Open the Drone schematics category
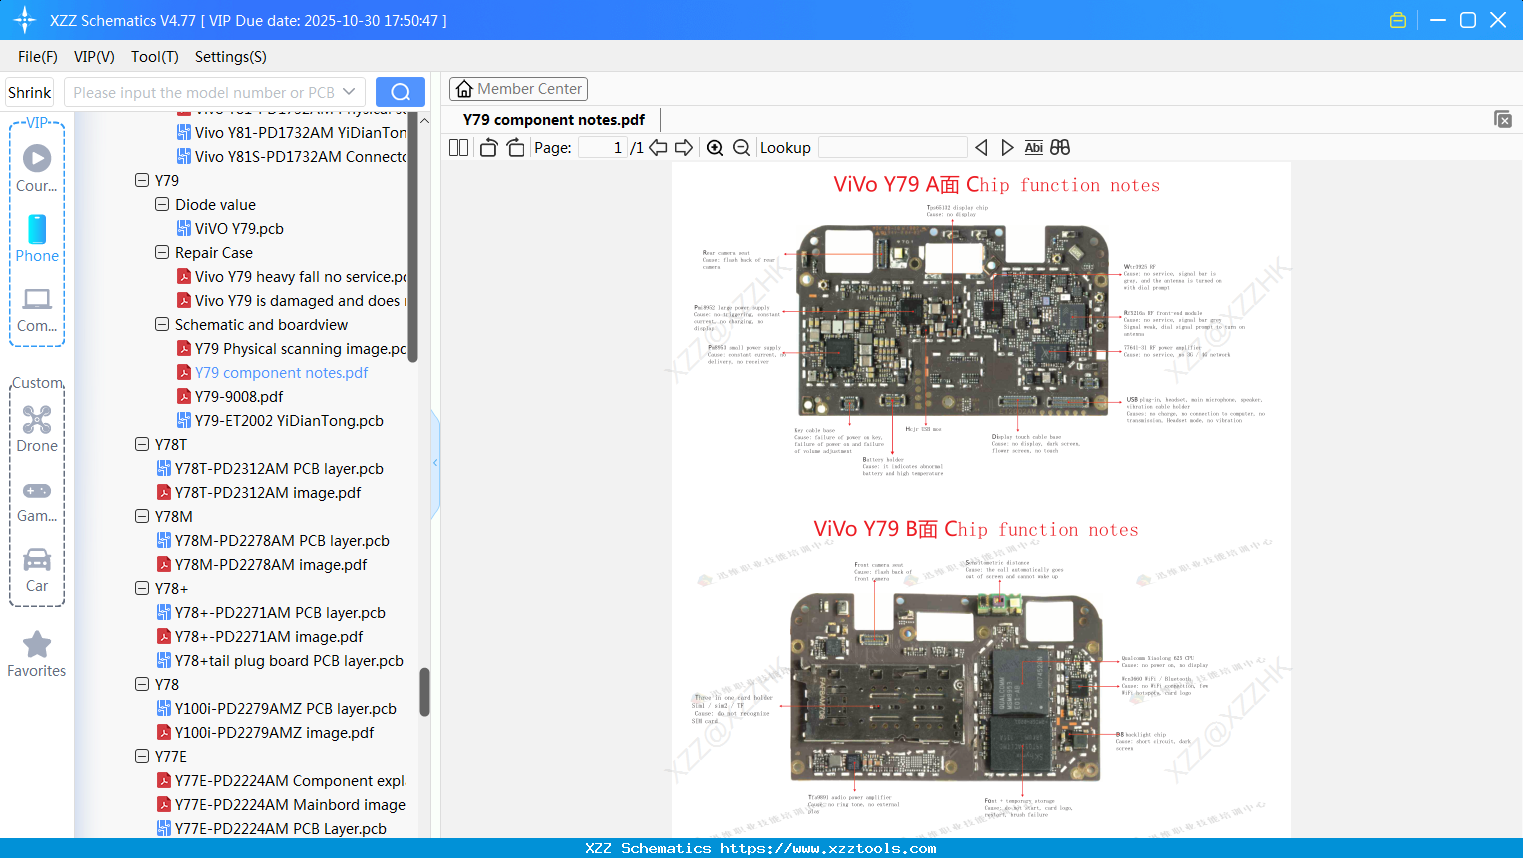Viewport: 1523px width, 858px height. pyautogui.click(x=37, y=428)
